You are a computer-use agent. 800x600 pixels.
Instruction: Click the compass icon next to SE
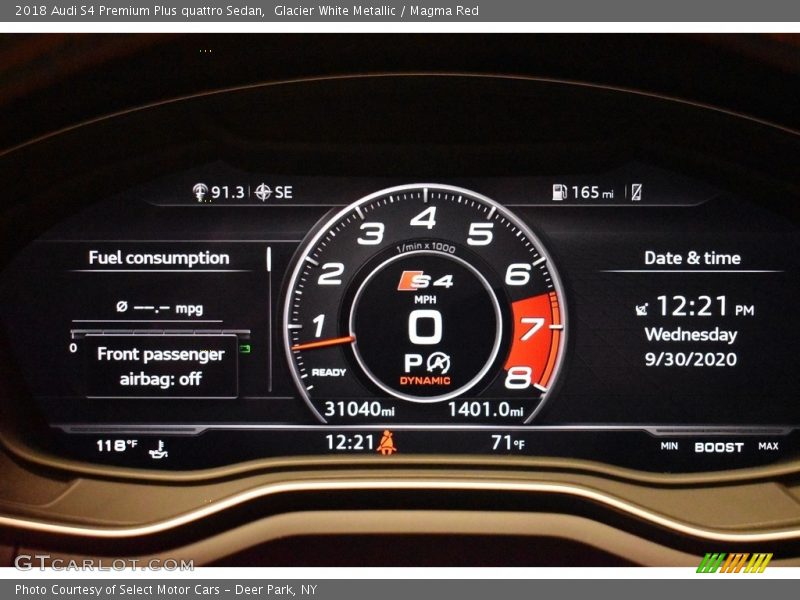(263, 192)
